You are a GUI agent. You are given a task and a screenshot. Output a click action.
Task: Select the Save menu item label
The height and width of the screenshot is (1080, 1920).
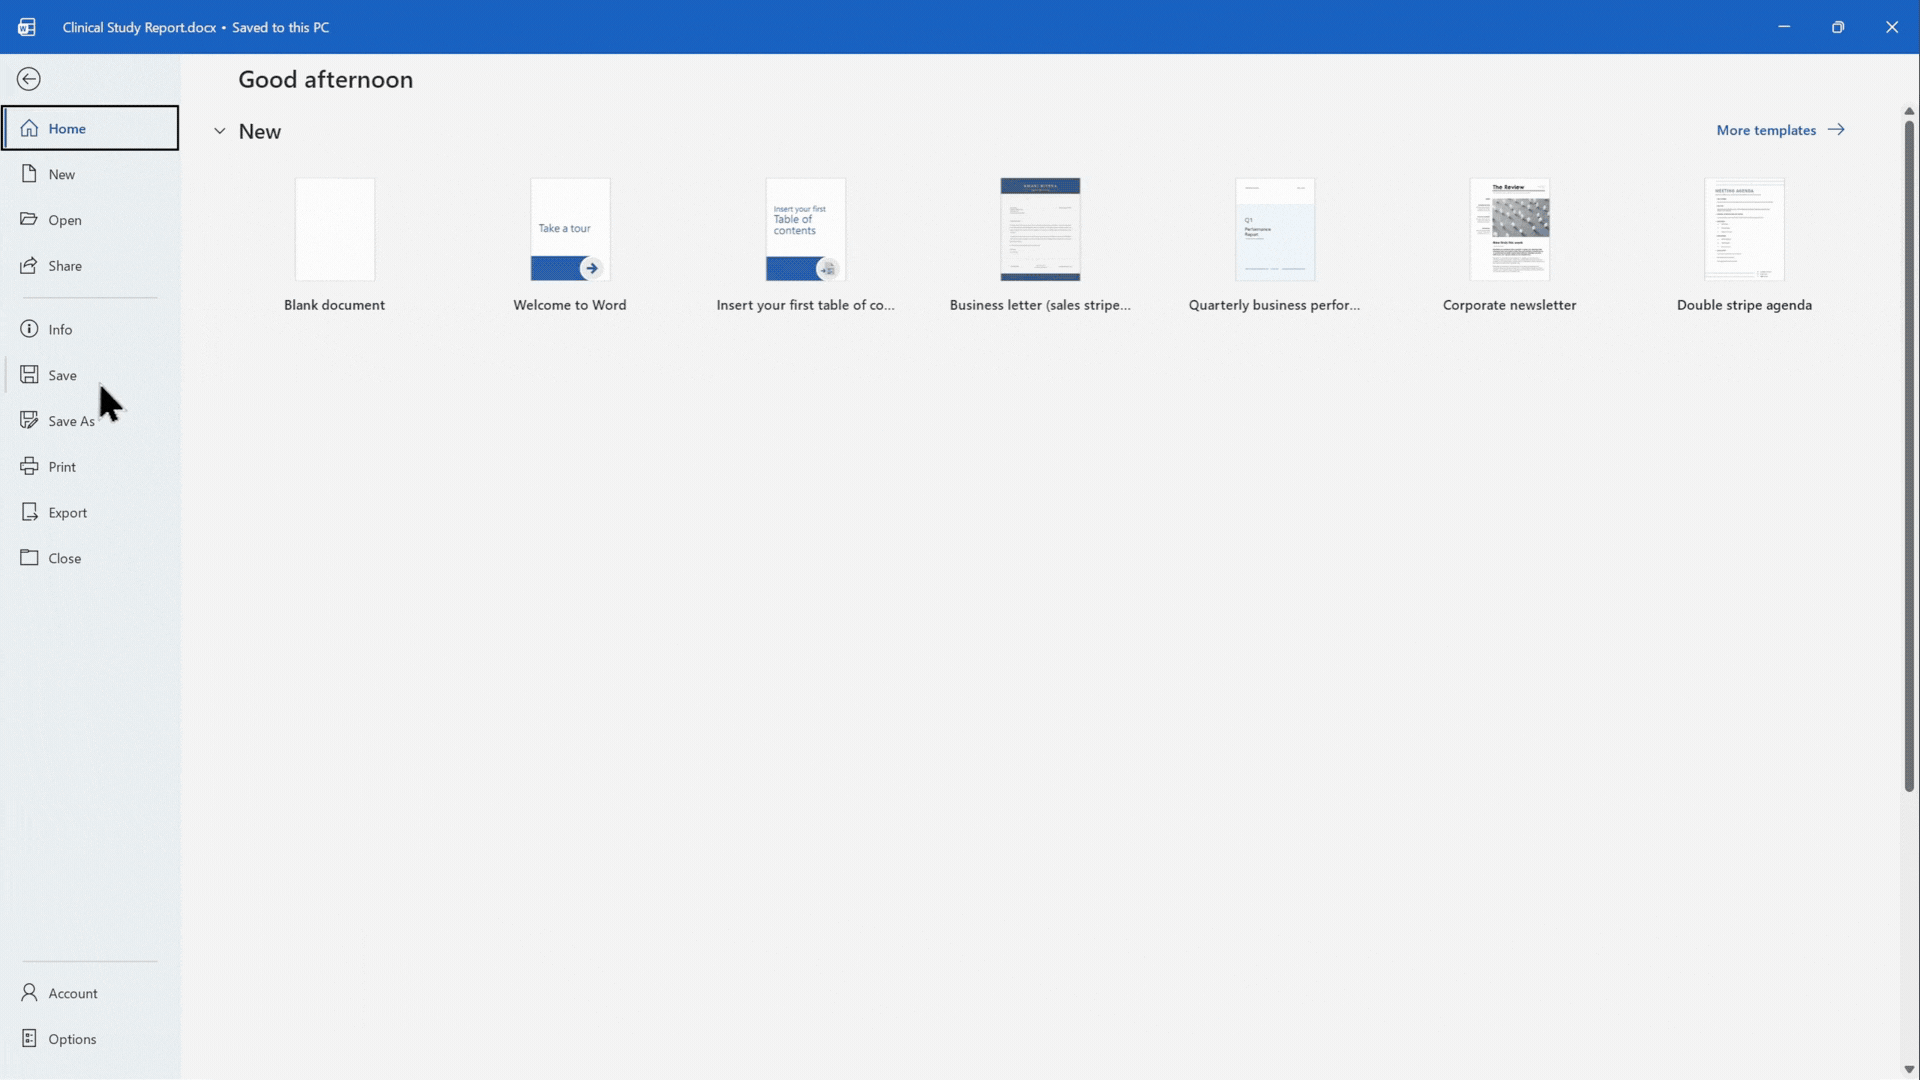click(62, 375)
